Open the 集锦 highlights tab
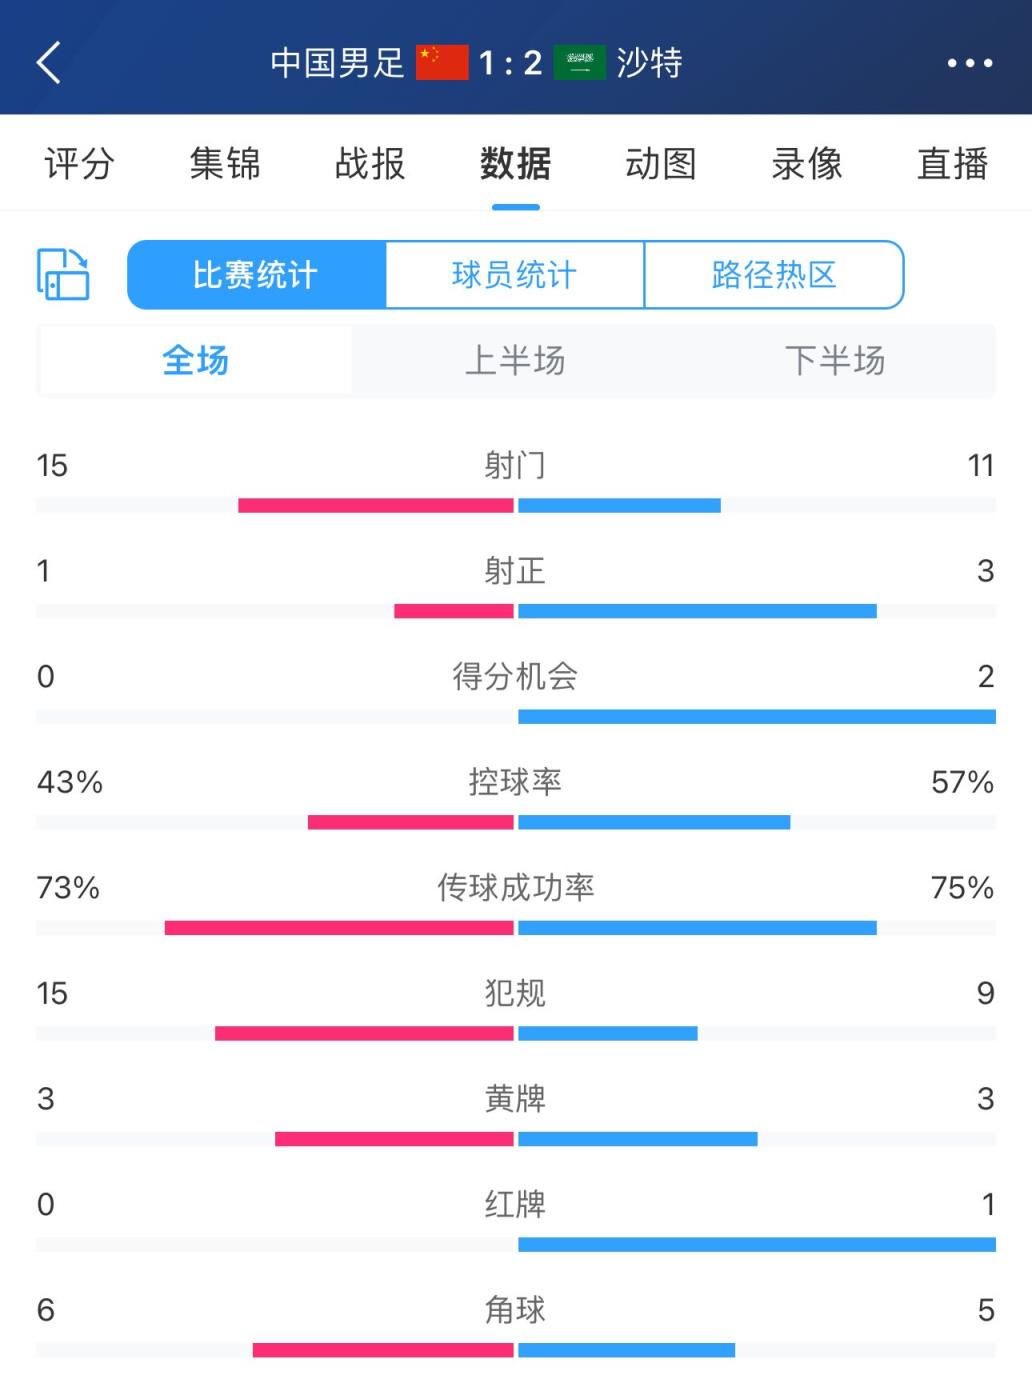Viewport: 1032px width, 1383px height. (x=225, y=164)
